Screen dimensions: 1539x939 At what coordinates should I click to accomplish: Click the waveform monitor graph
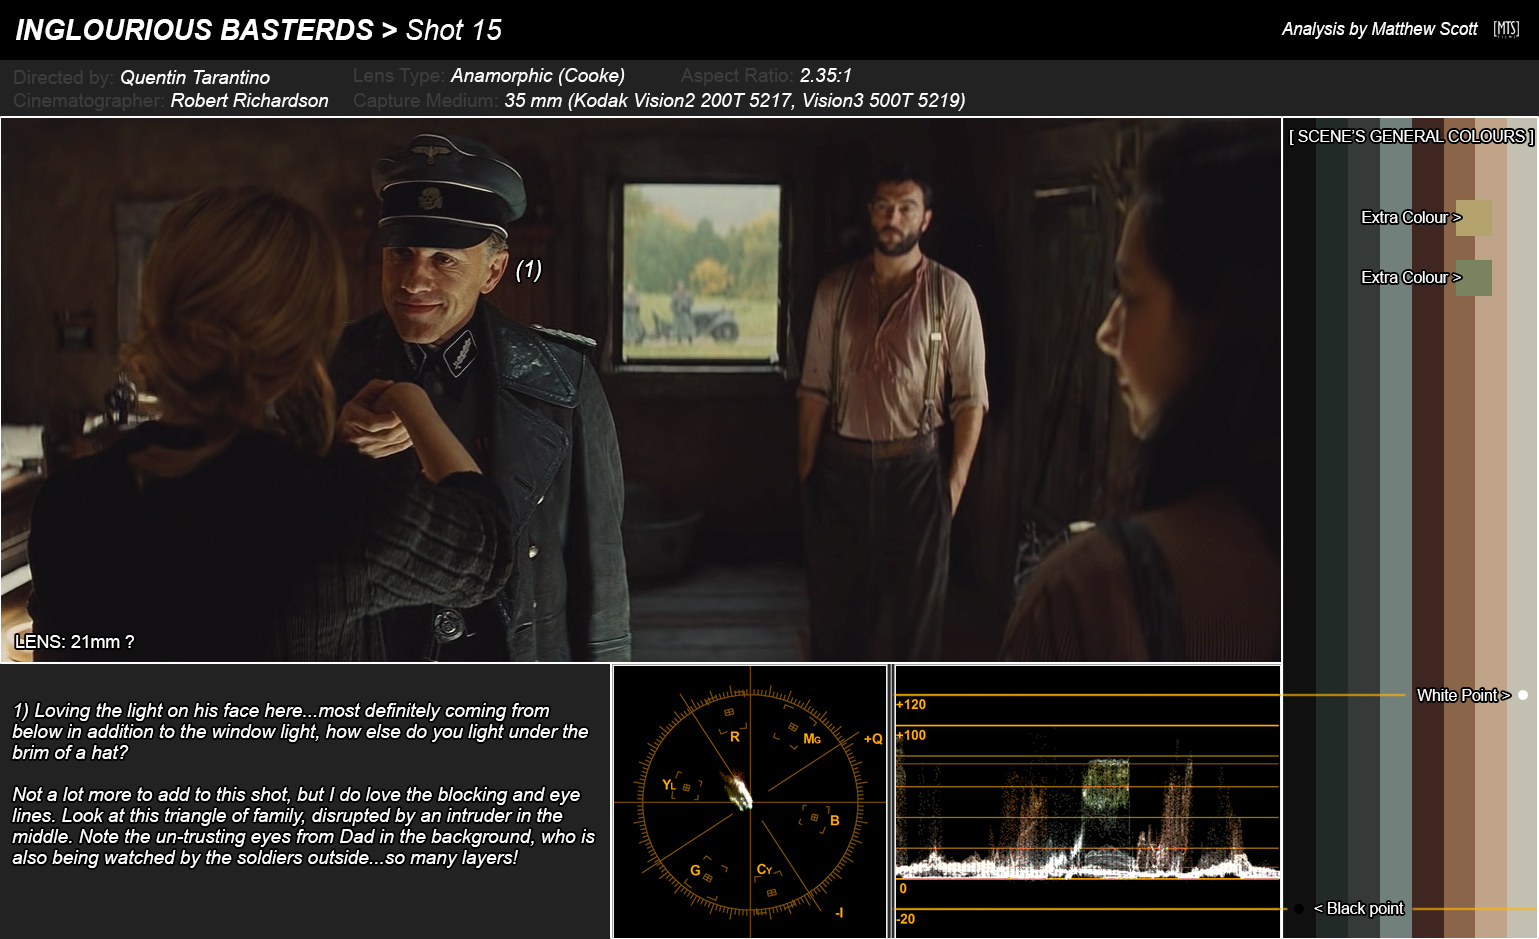1088,802
